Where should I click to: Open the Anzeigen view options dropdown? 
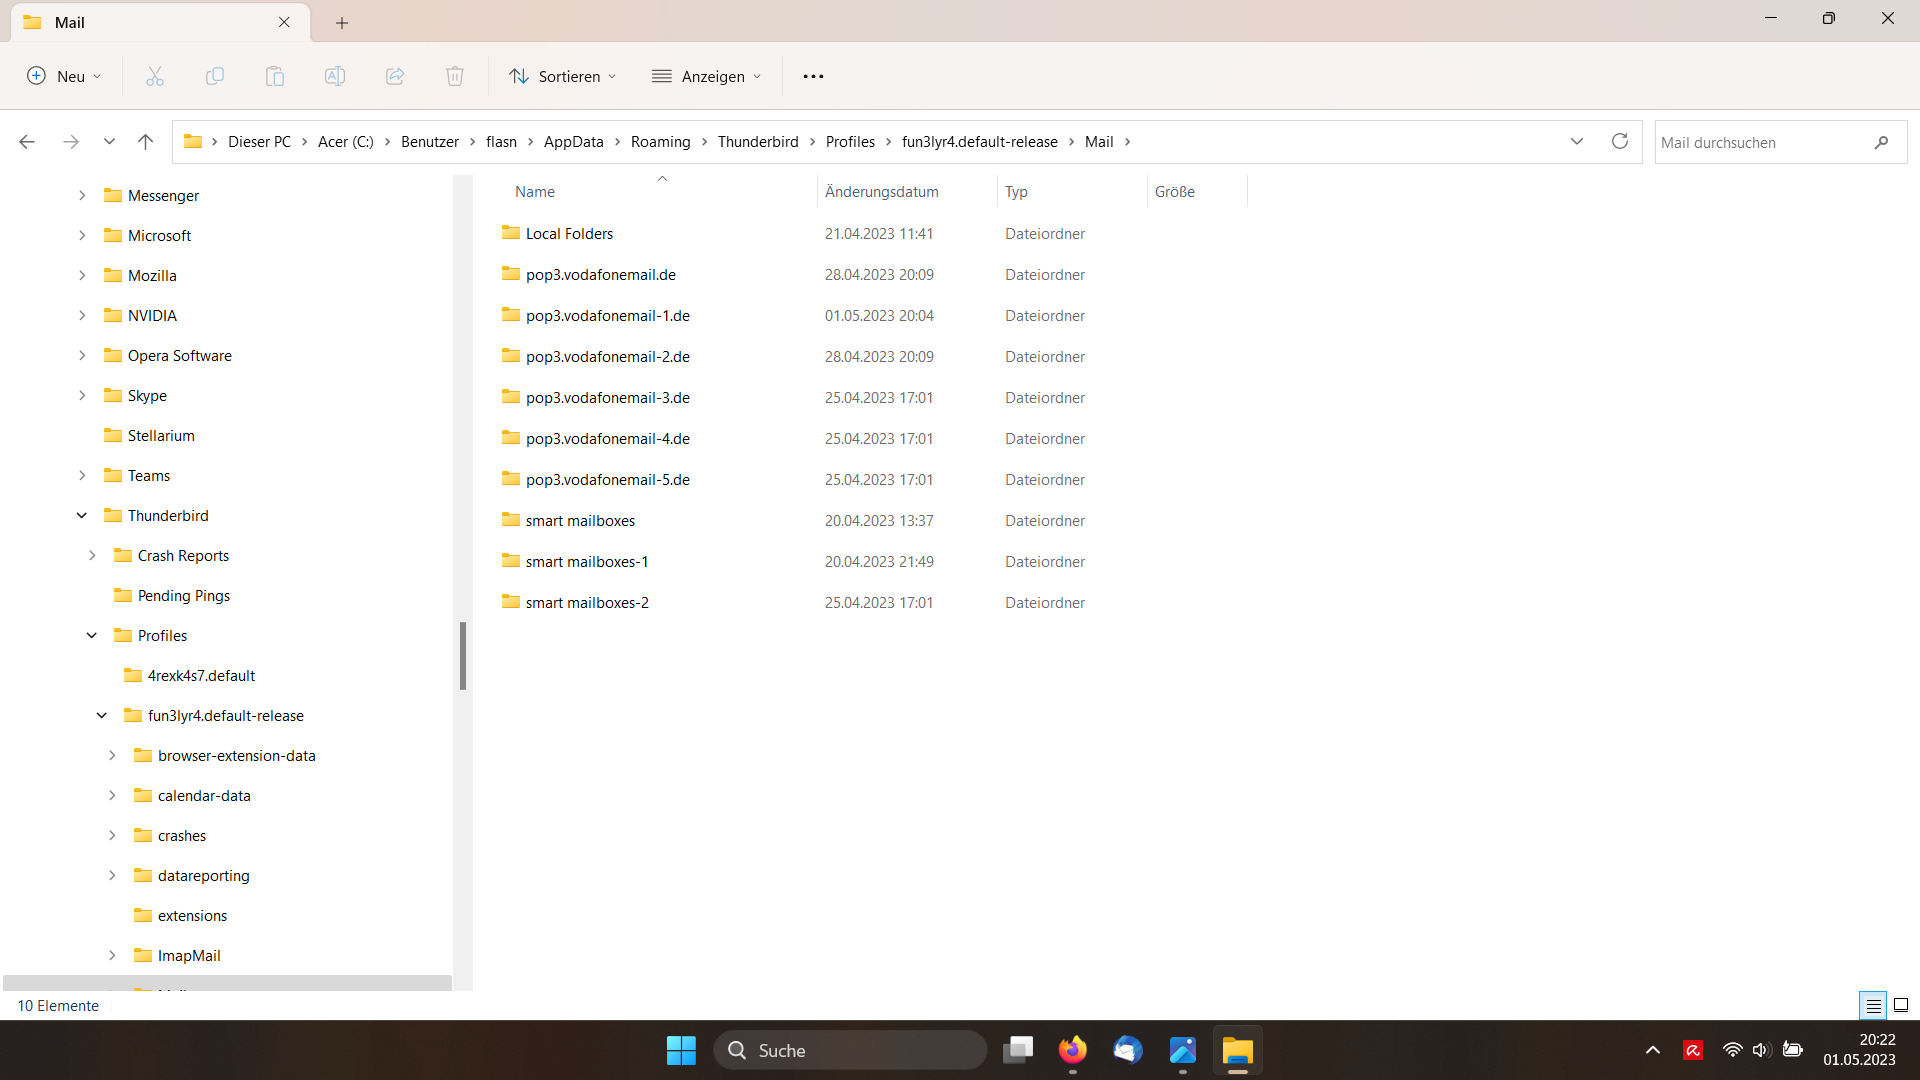[707, 76]
